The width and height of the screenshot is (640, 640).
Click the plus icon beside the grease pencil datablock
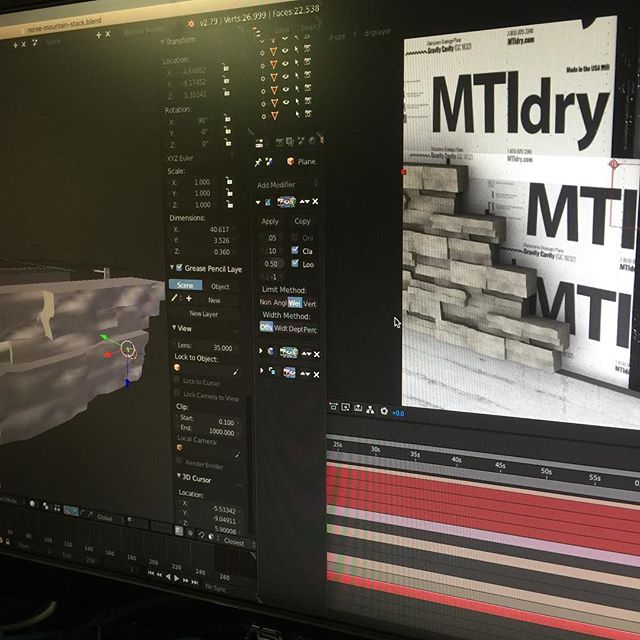[189, 298]
